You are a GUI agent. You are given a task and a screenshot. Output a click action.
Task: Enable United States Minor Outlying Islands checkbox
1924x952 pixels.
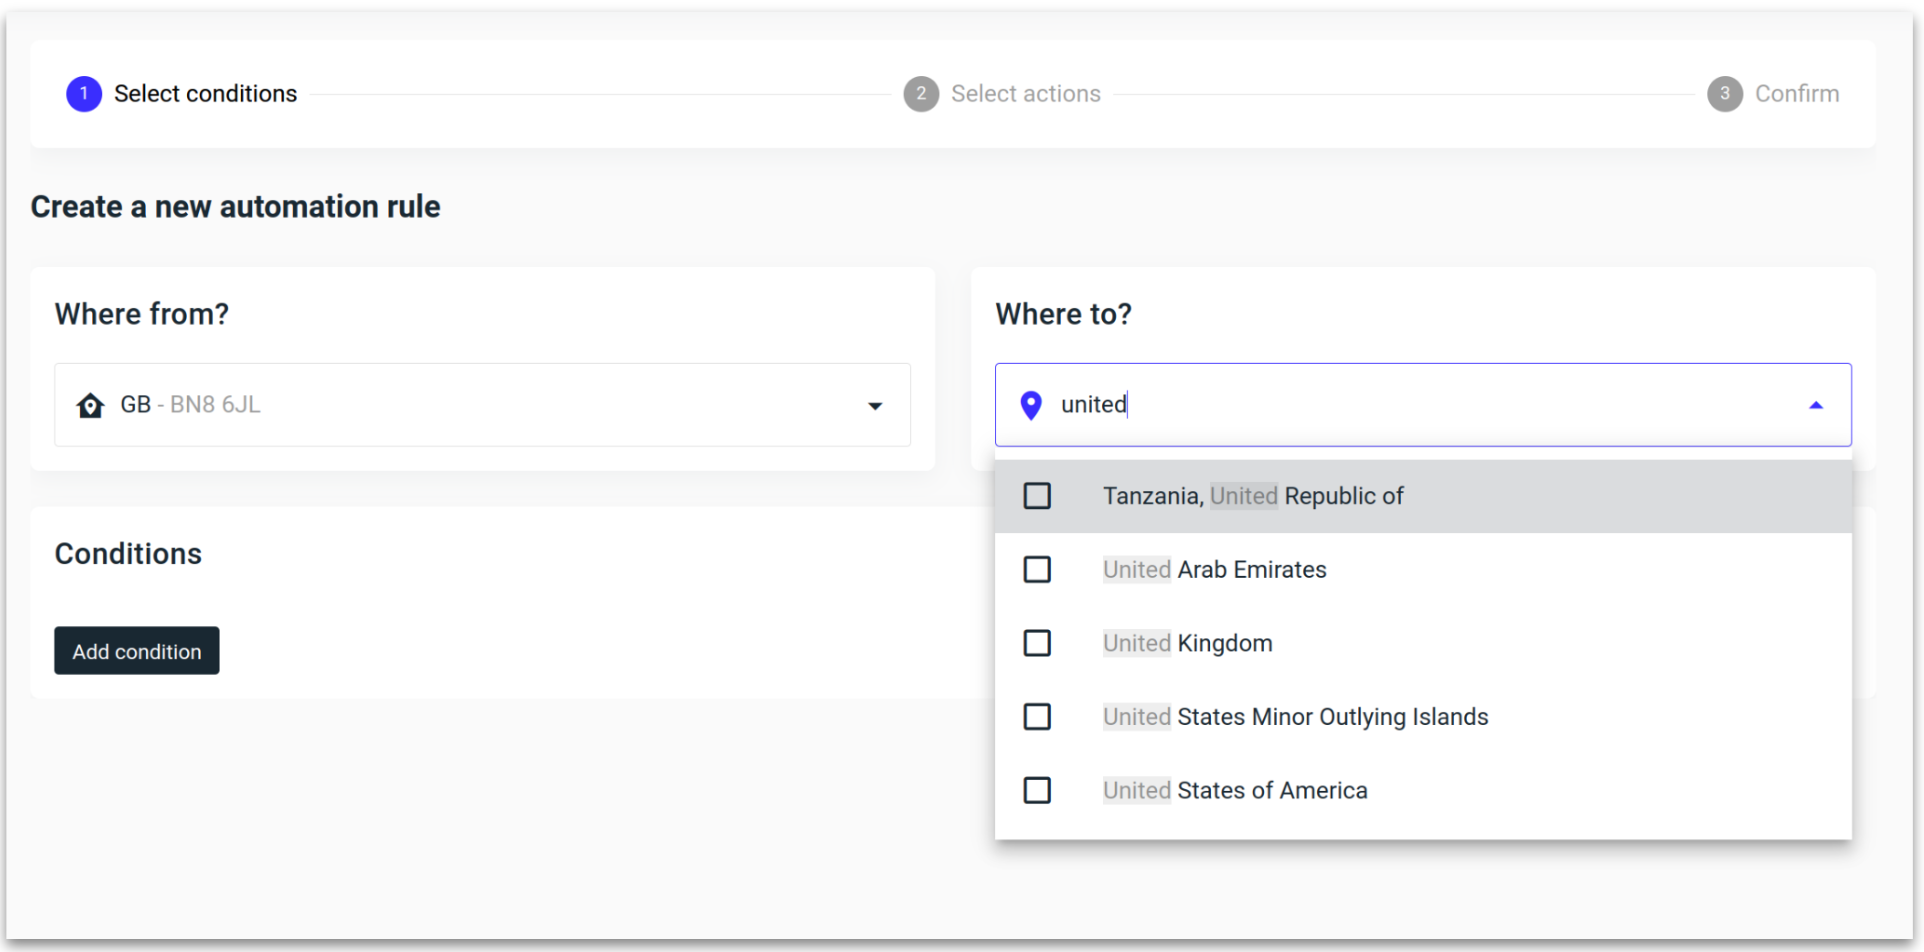pyautogui.click(x=1037, y=717)
